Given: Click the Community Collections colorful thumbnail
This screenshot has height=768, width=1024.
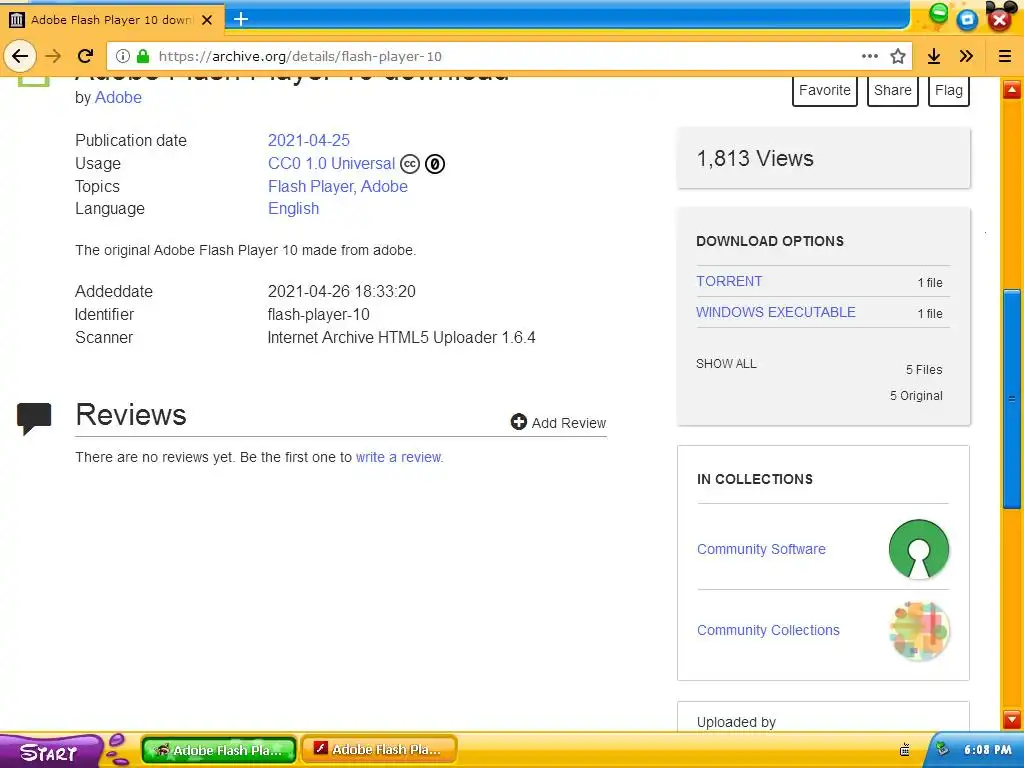Looking at the screenshot, I should 919,631.
